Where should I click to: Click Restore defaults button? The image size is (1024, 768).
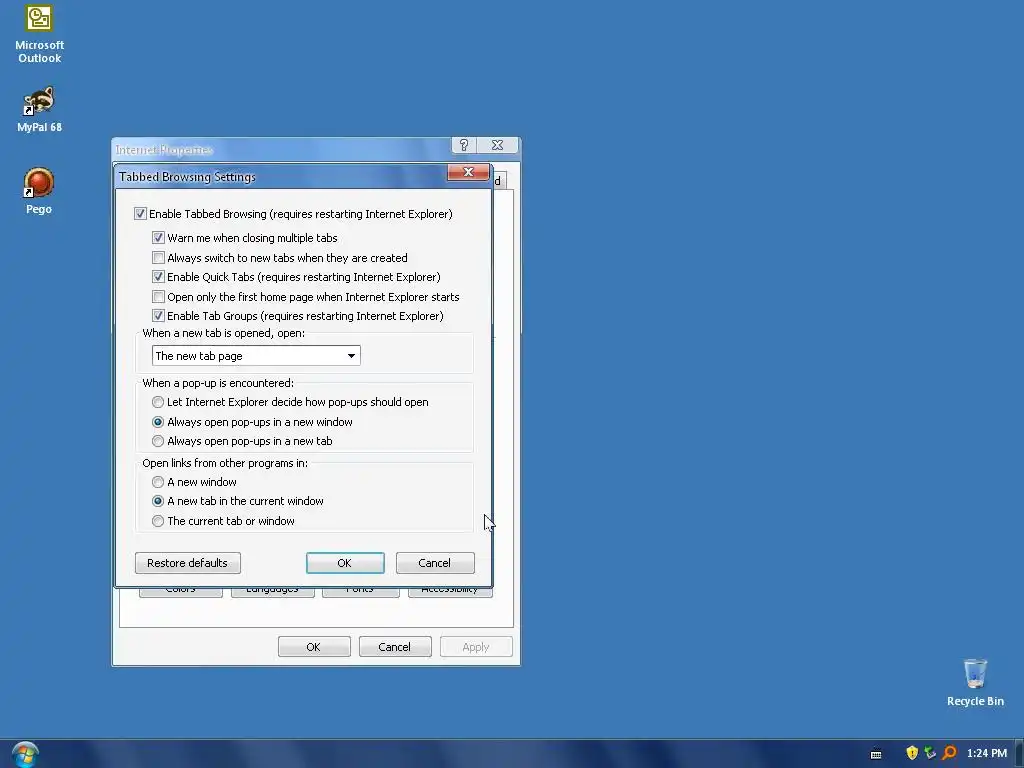[x=187, y=563]
